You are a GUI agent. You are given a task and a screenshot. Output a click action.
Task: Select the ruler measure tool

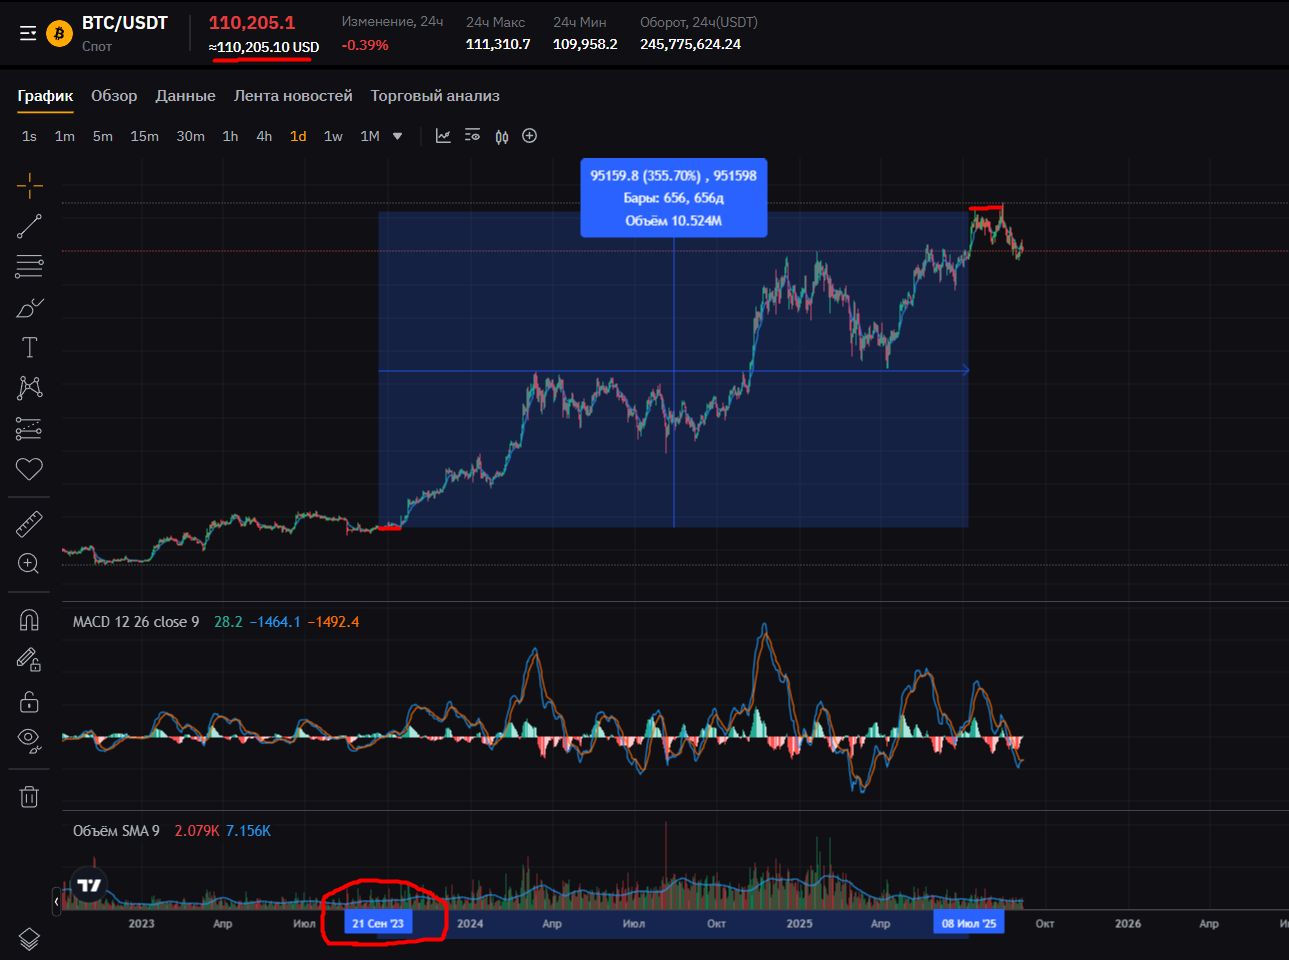pyautogui.click(x=29, y=523)
